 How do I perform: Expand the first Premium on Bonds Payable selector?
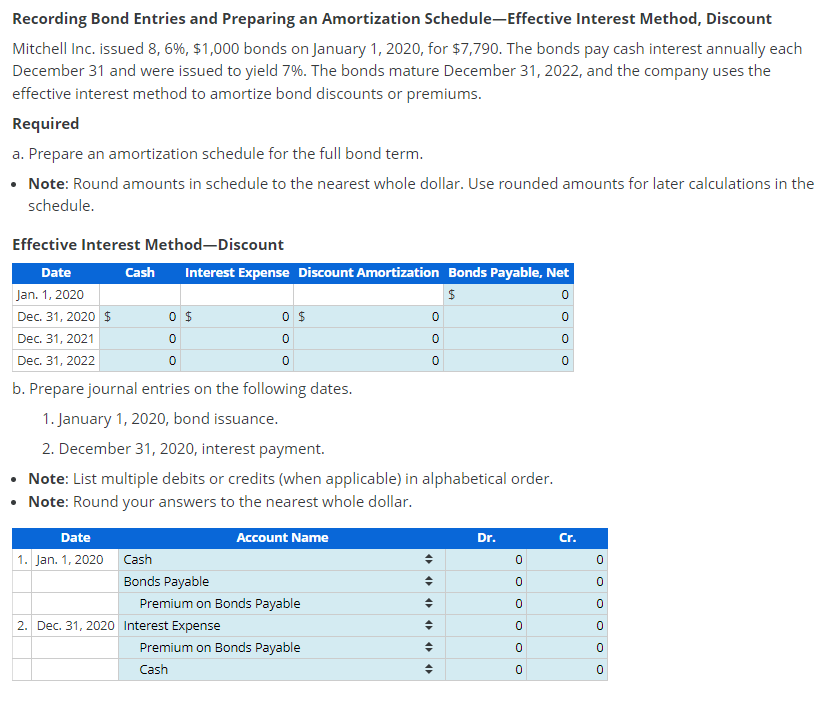click(429, 603)
